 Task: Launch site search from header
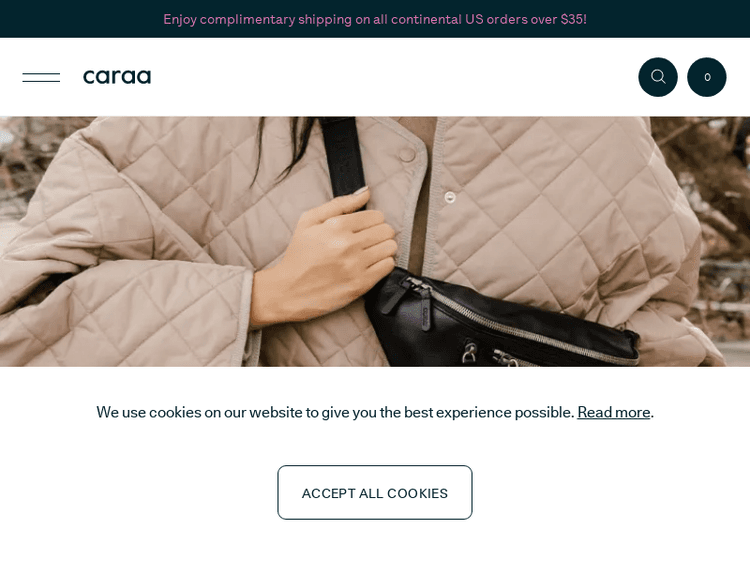658,77
